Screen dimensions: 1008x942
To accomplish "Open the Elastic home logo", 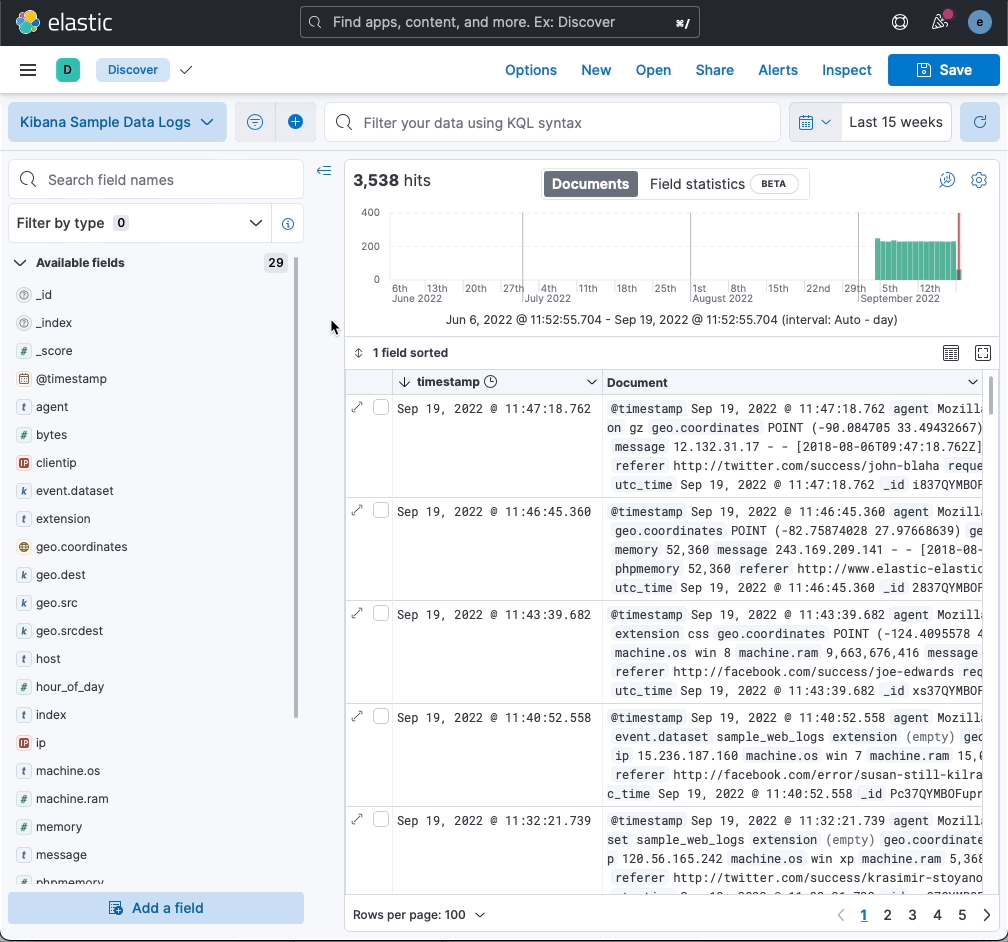I will (x=64, y=23).
